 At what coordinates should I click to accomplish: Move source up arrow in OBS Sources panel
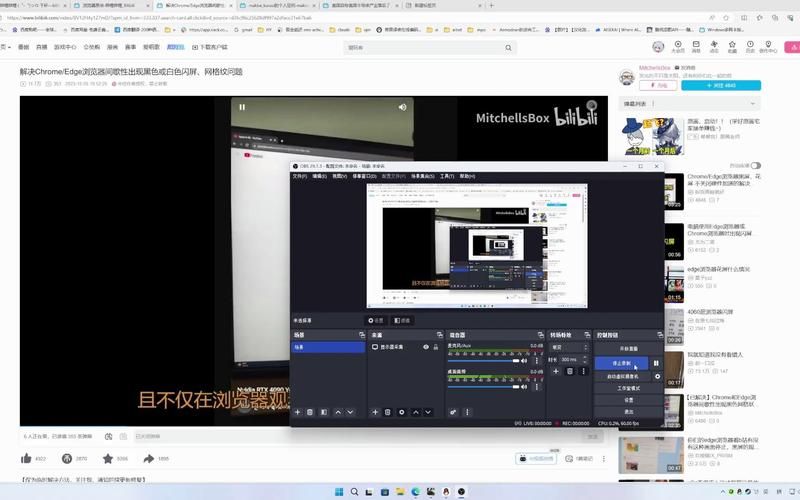pyautogui.click(x=416, y=412)
